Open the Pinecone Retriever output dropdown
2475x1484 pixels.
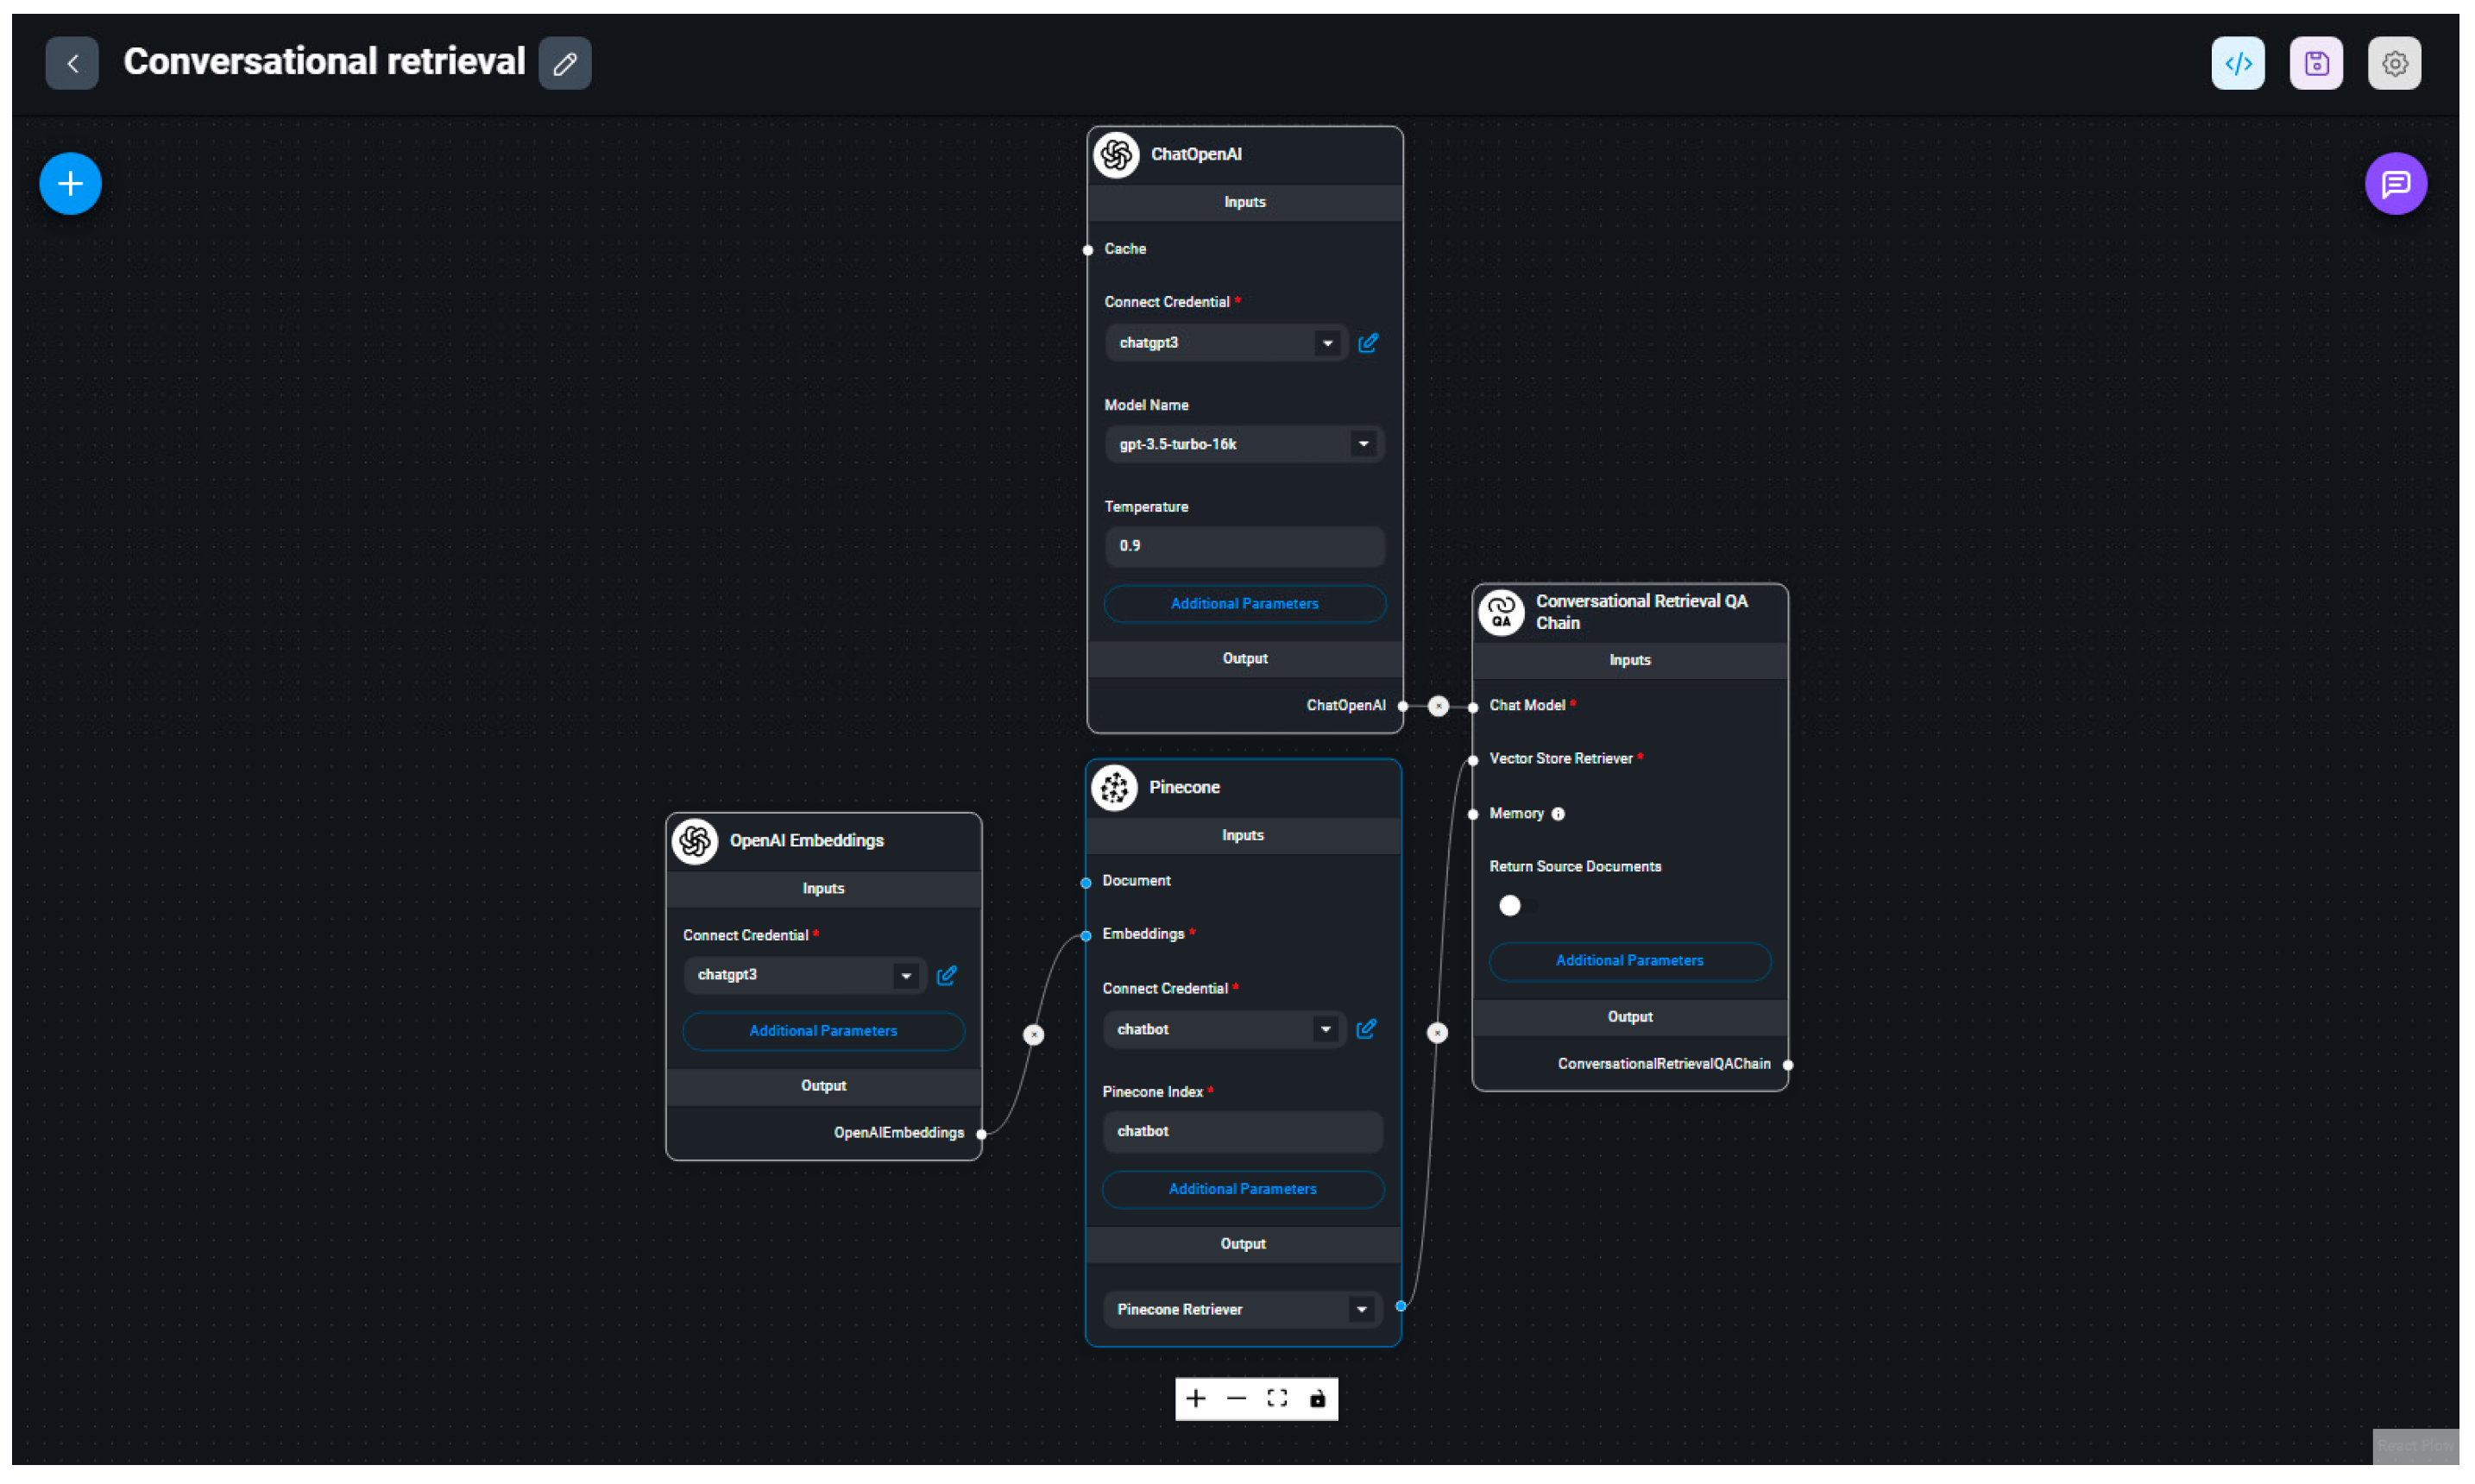[x=1361, y=1309]
